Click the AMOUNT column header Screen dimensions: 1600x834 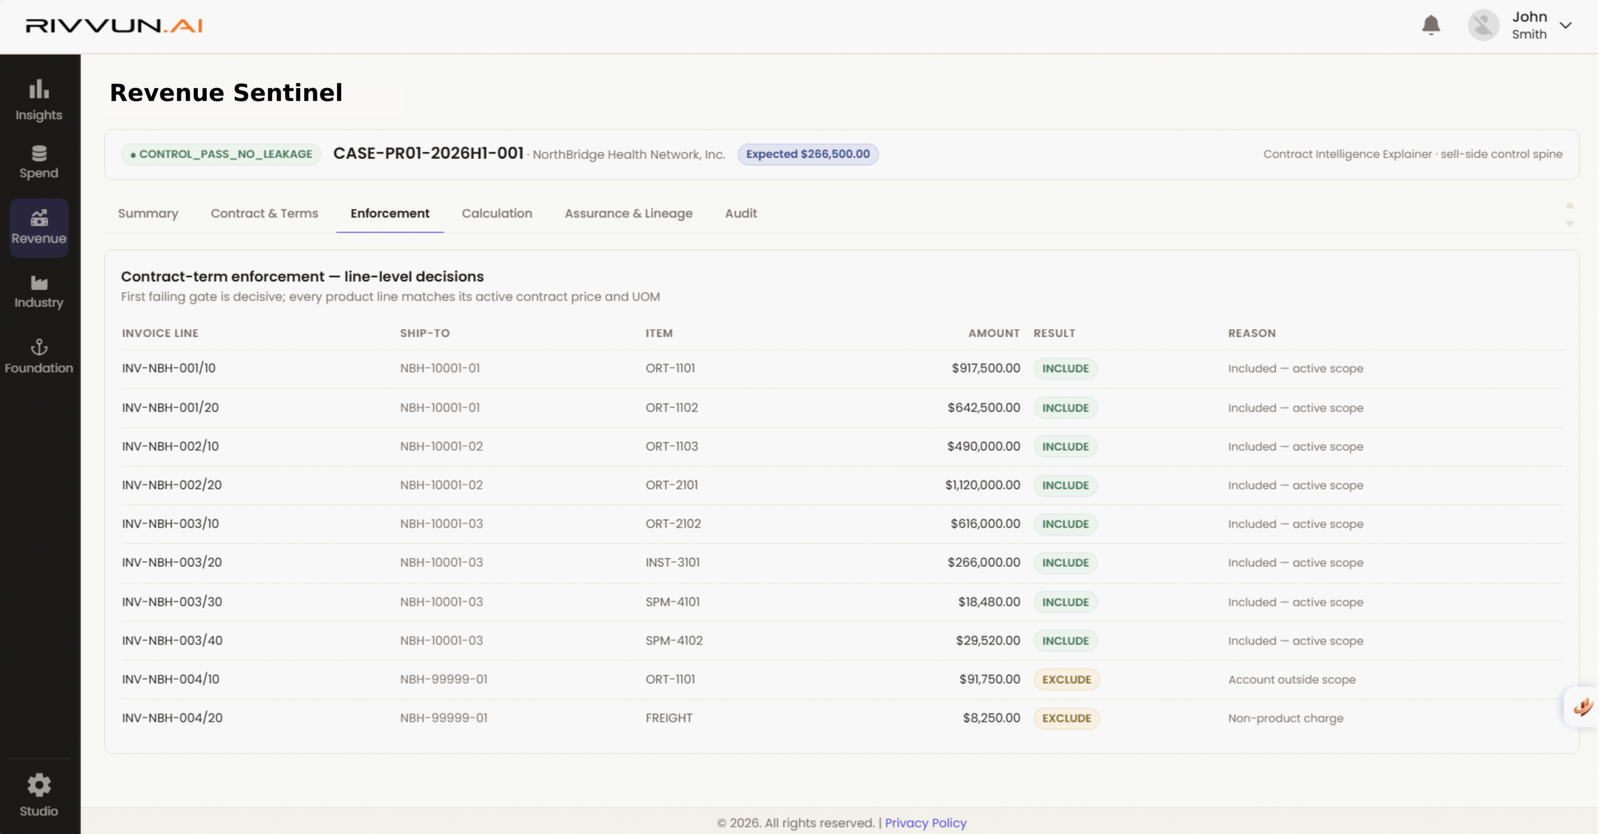click(x=994, y=333)
